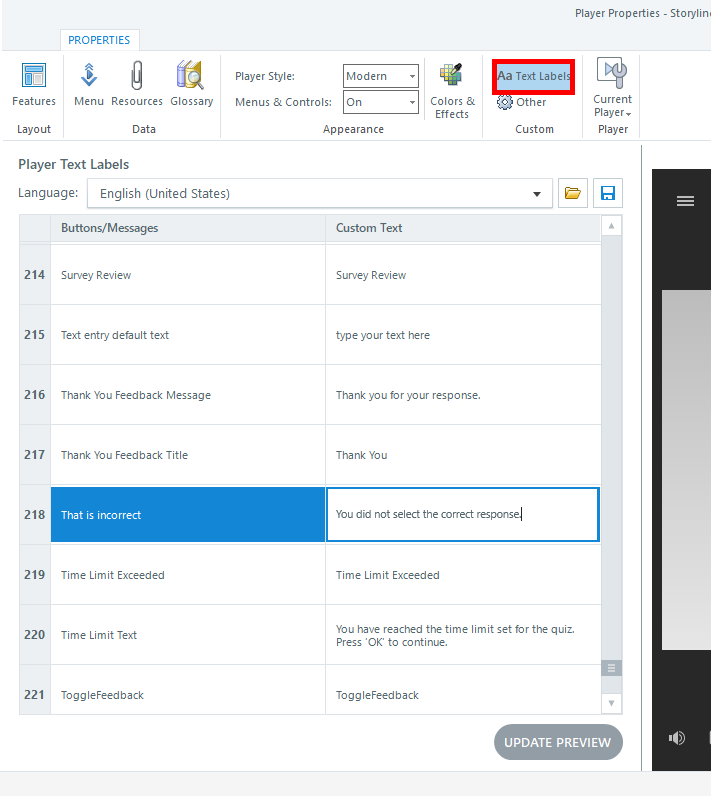Select 'Time Limit Exceeded' label cell
The height and width of the screenshot is (796, 711).
pyautogui.click(x=188, y=575)
